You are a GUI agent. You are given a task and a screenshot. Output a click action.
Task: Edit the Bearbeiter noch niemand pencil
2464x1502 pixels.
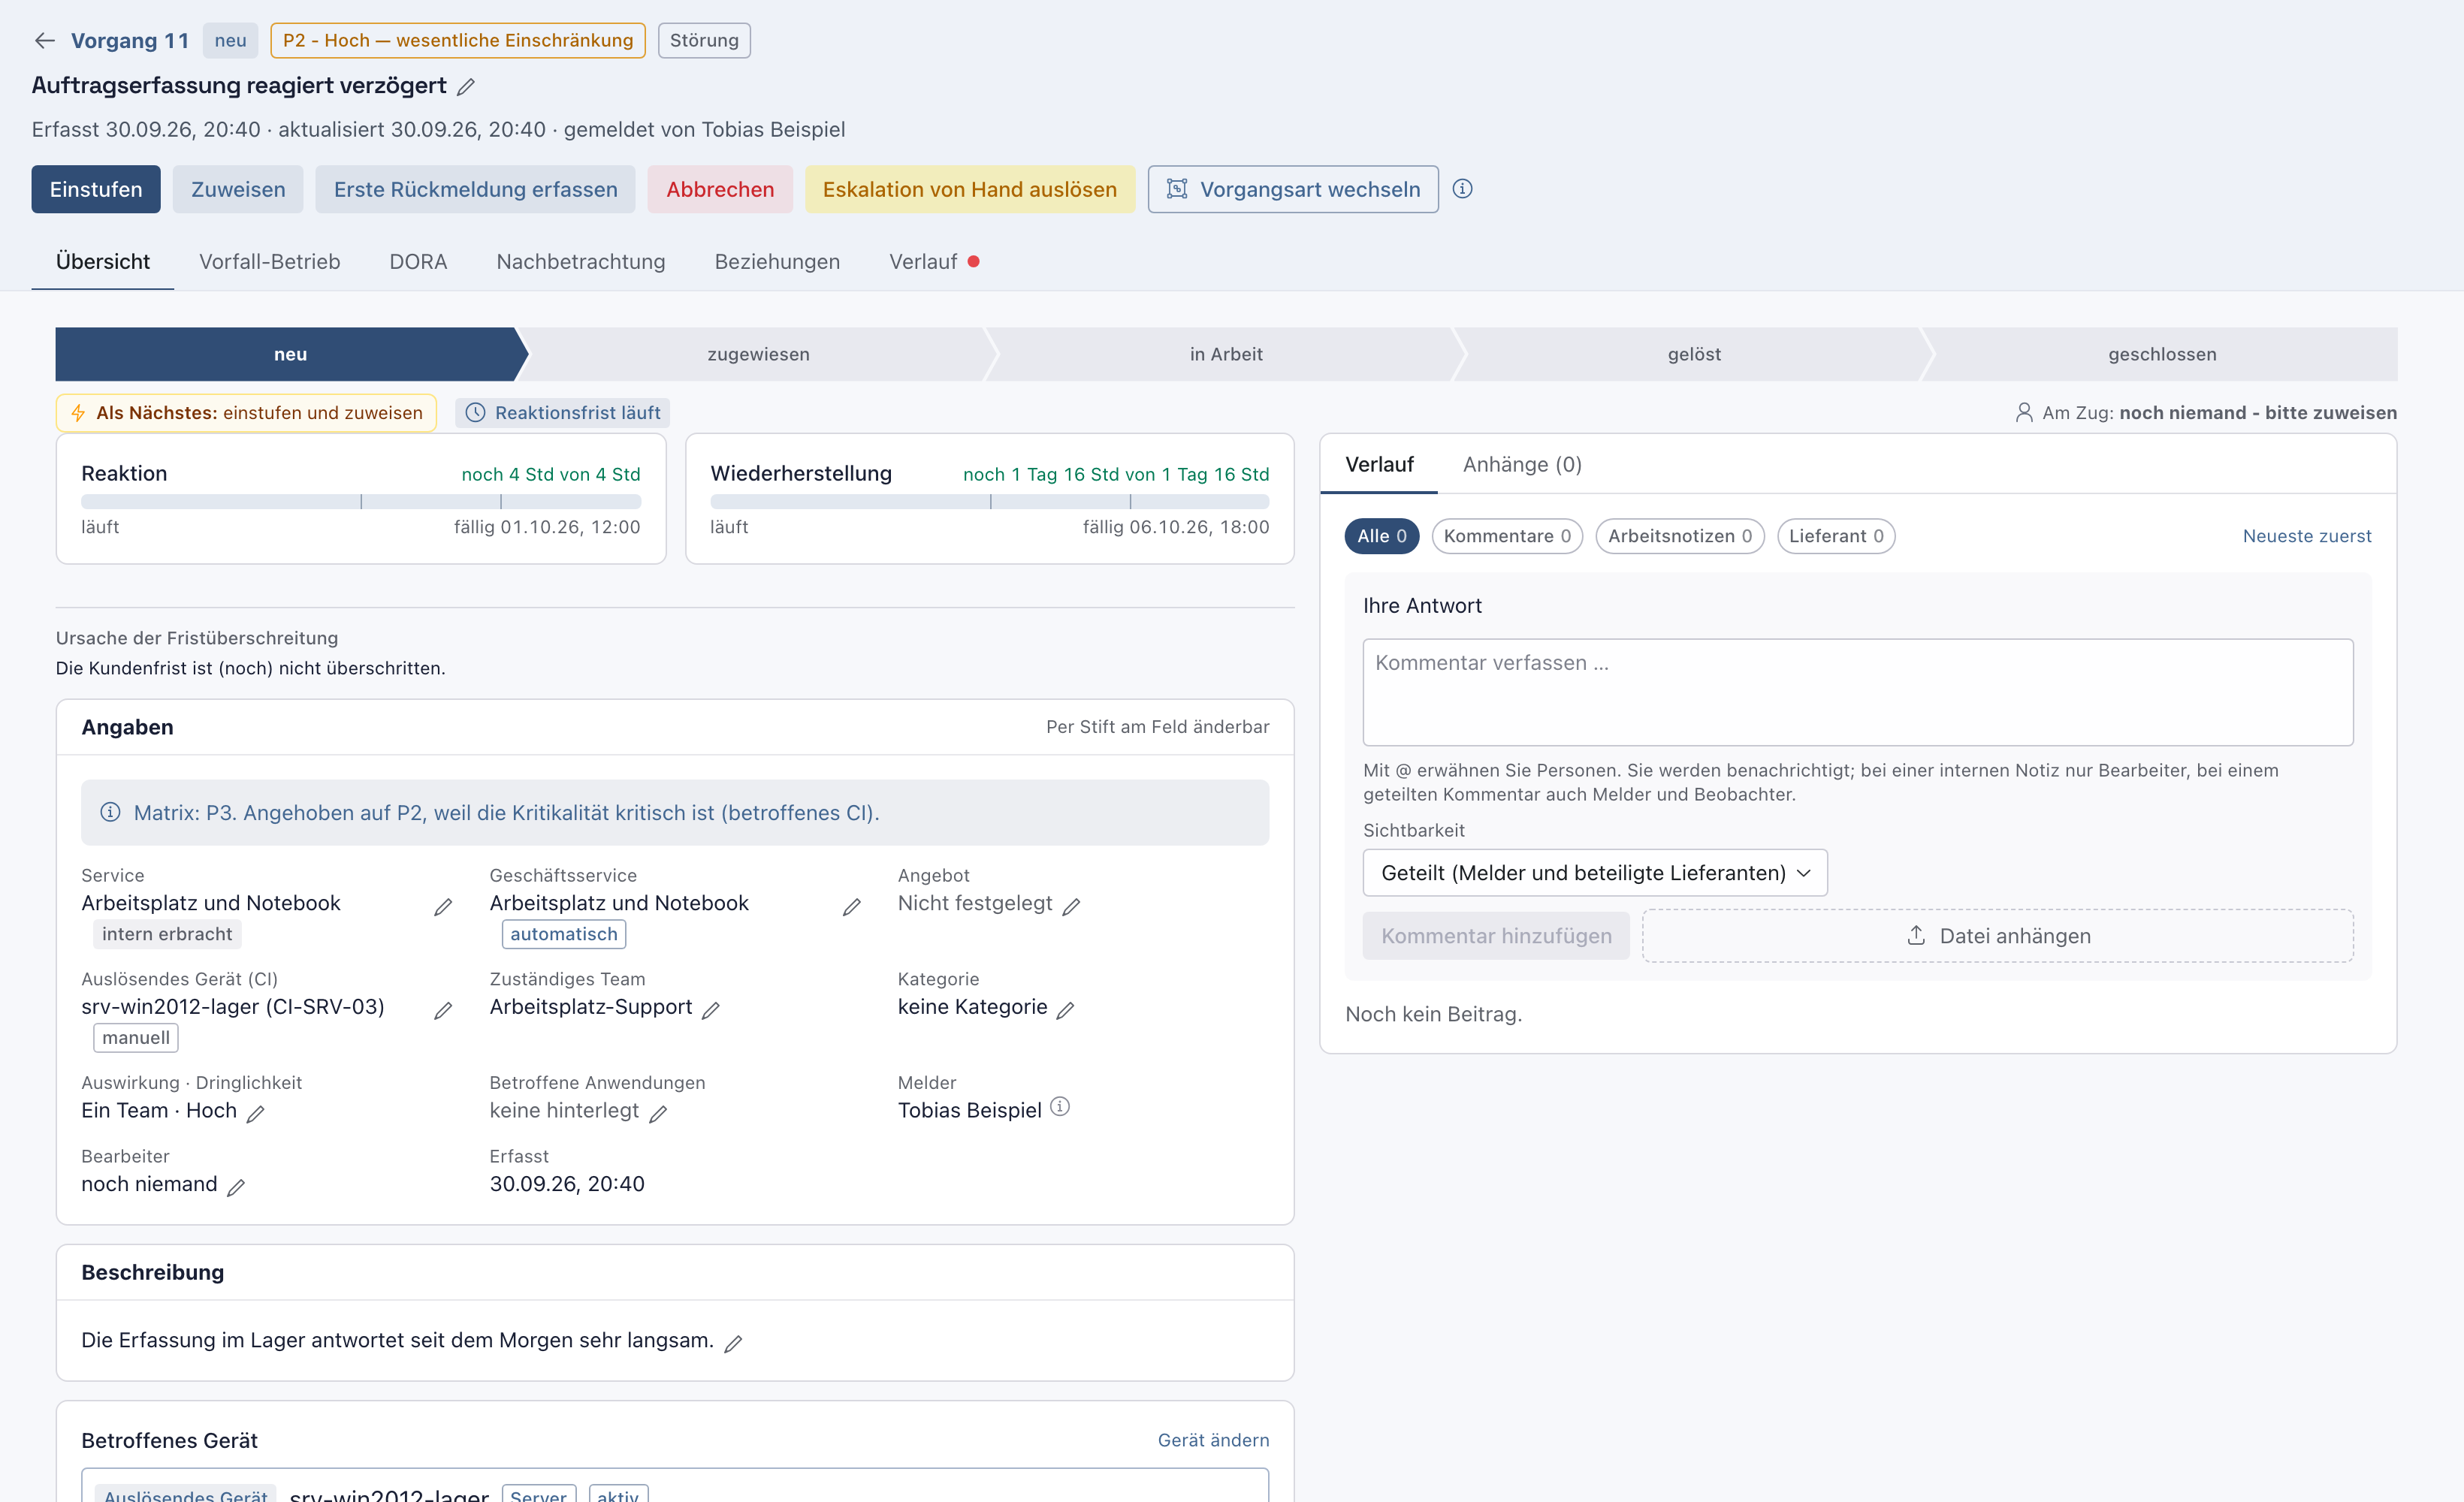click(236, 1188)
